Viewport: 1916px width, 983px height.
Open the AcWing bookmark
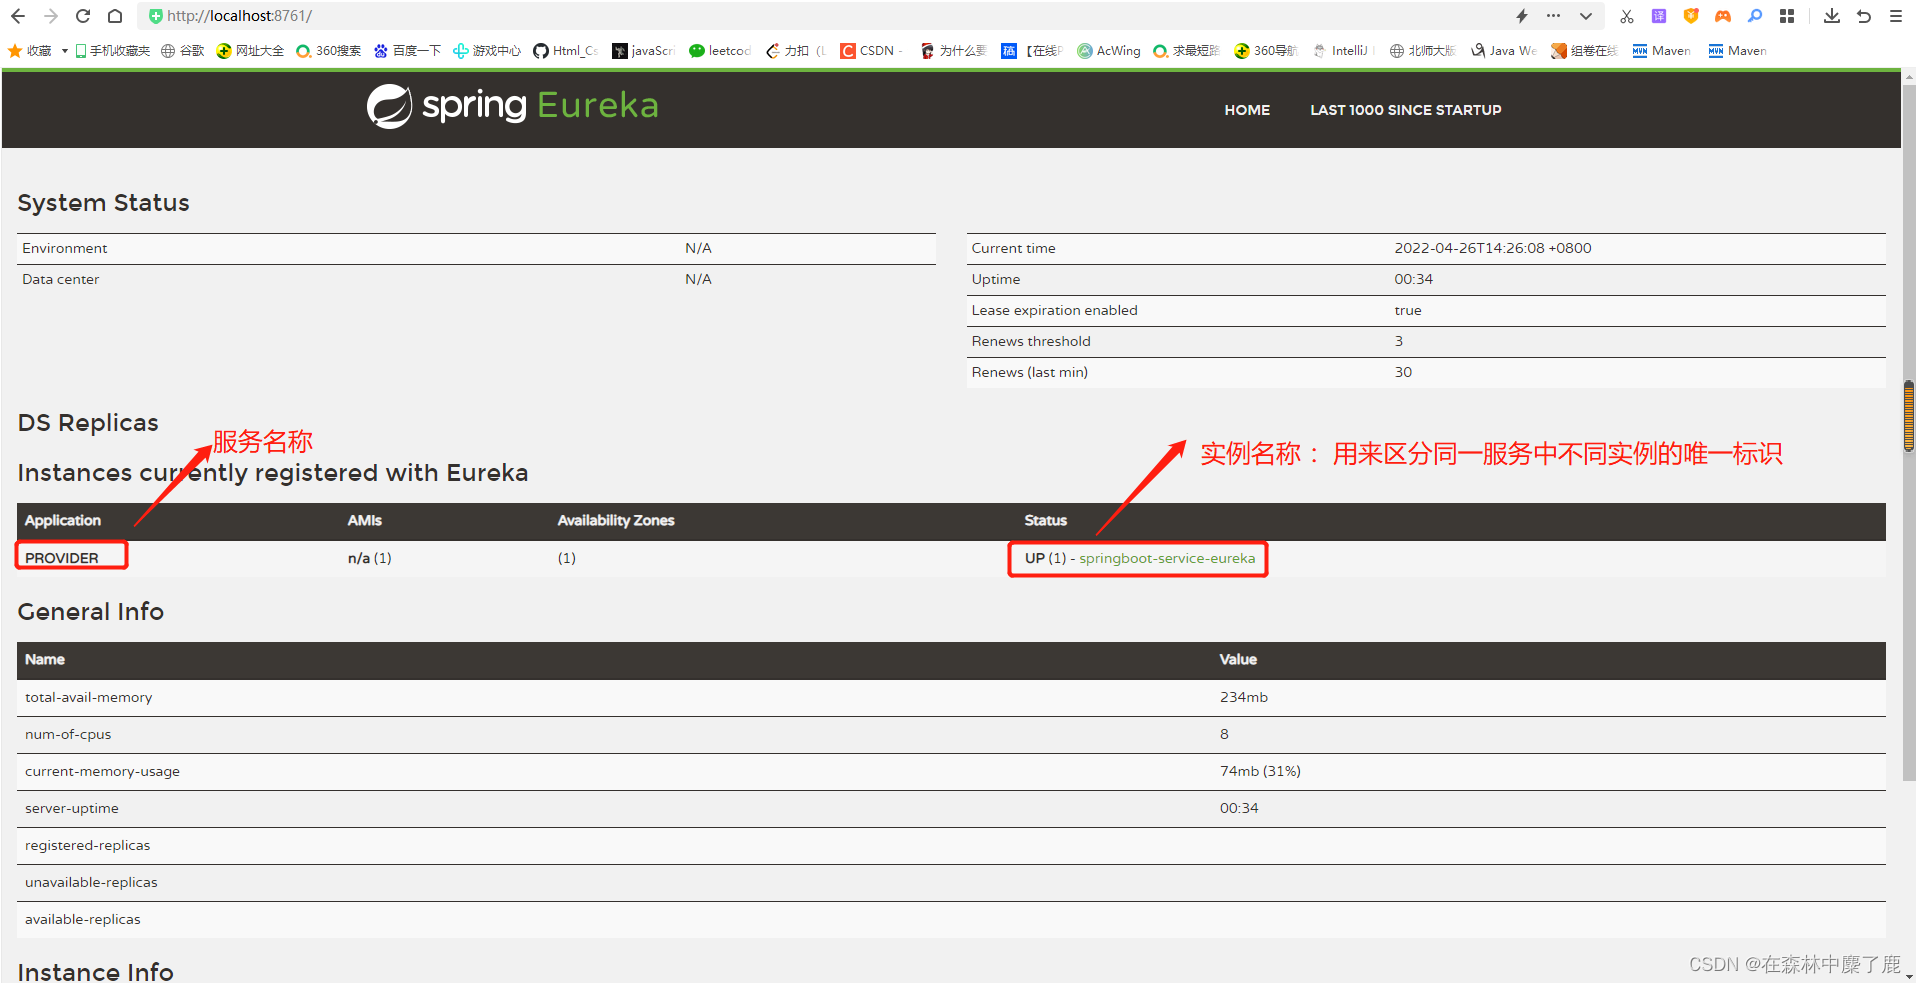click(1109, 51)
